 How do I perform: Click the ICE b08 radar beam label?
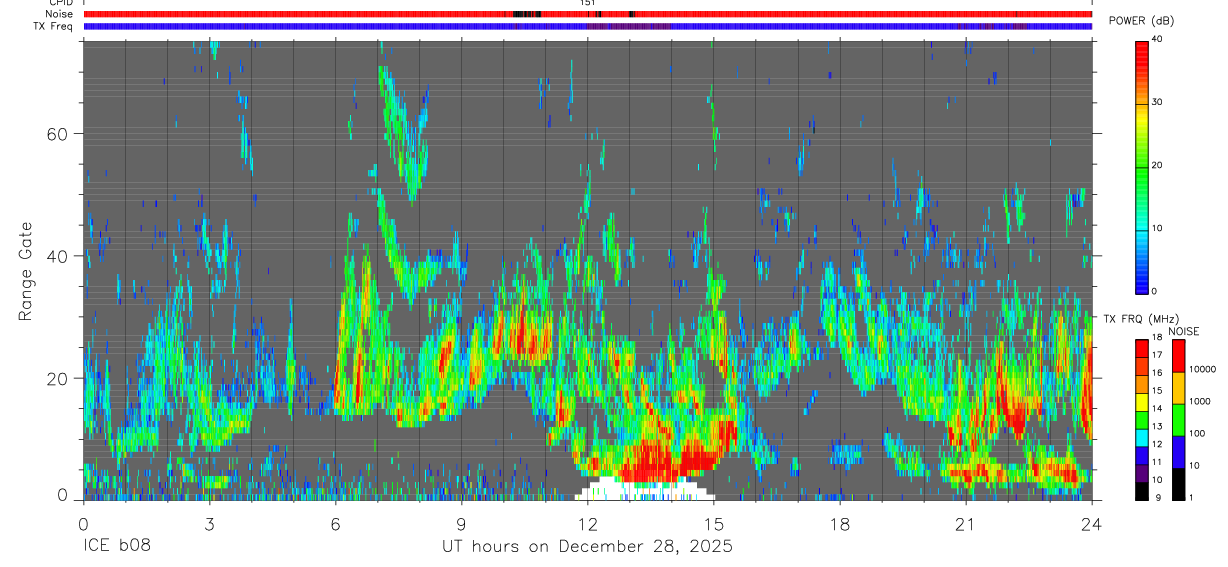pyautogui.click(x=115, y=547)
